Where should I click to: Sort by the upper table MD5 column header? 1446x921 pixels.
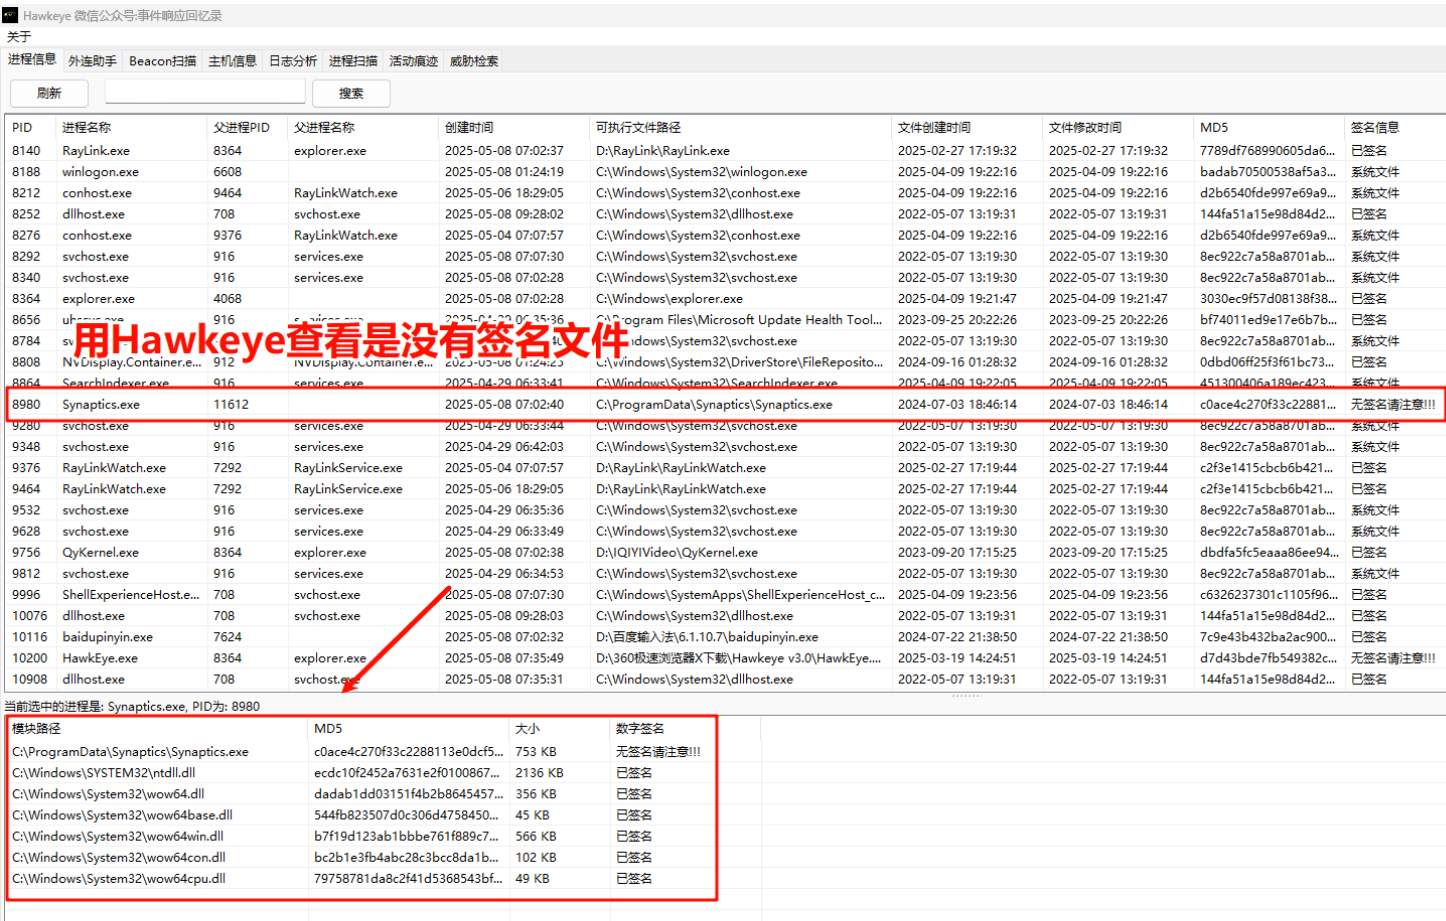pyautogui.click(x=1269, y=127)
